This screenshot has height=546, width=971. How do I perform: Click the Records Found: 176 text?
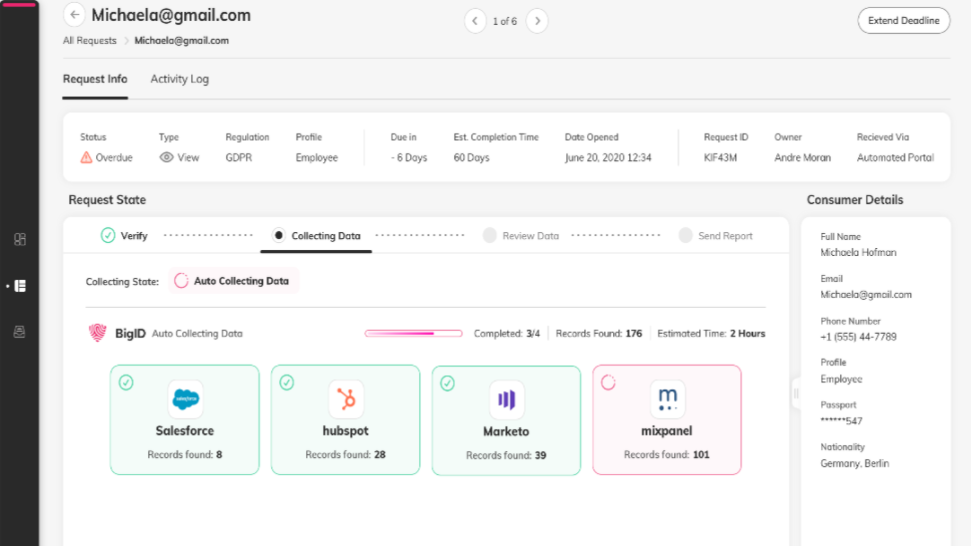point(599,333)
